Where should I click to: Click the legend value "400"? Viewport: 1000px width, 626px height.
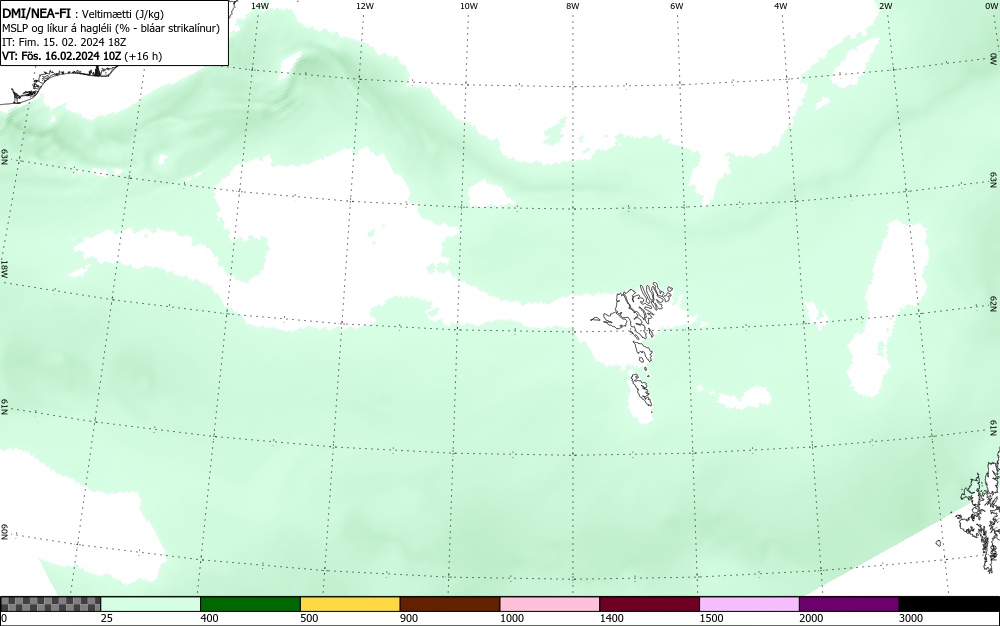[209, 618]
